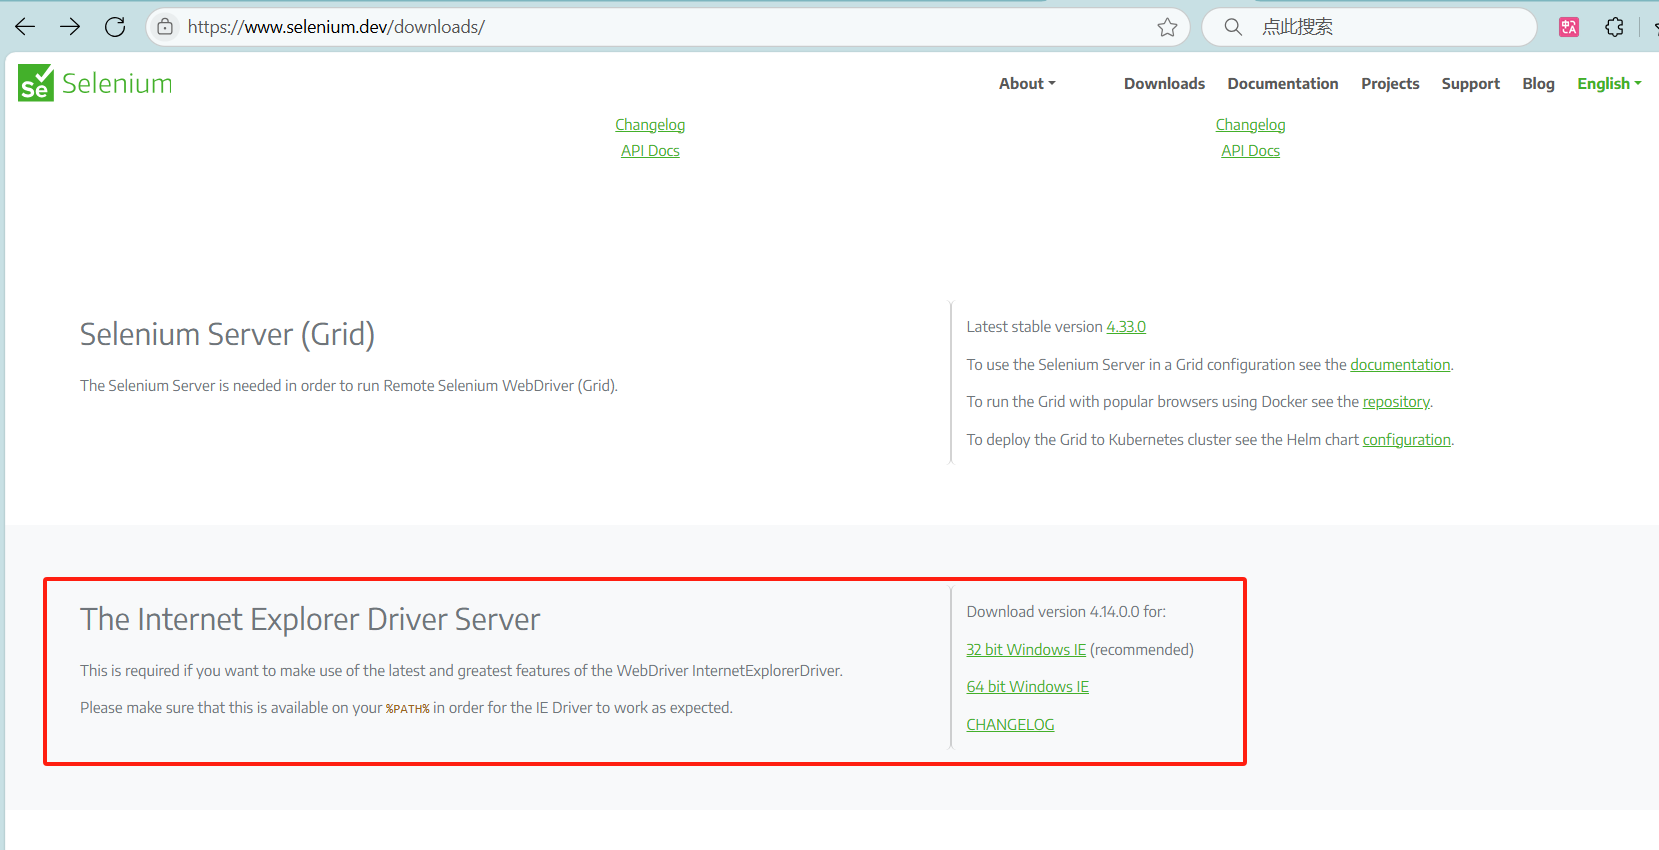This screenshot has width=1659, height=850.
Task: Click the browser forward arrow
Action: [x=70, y=27]
